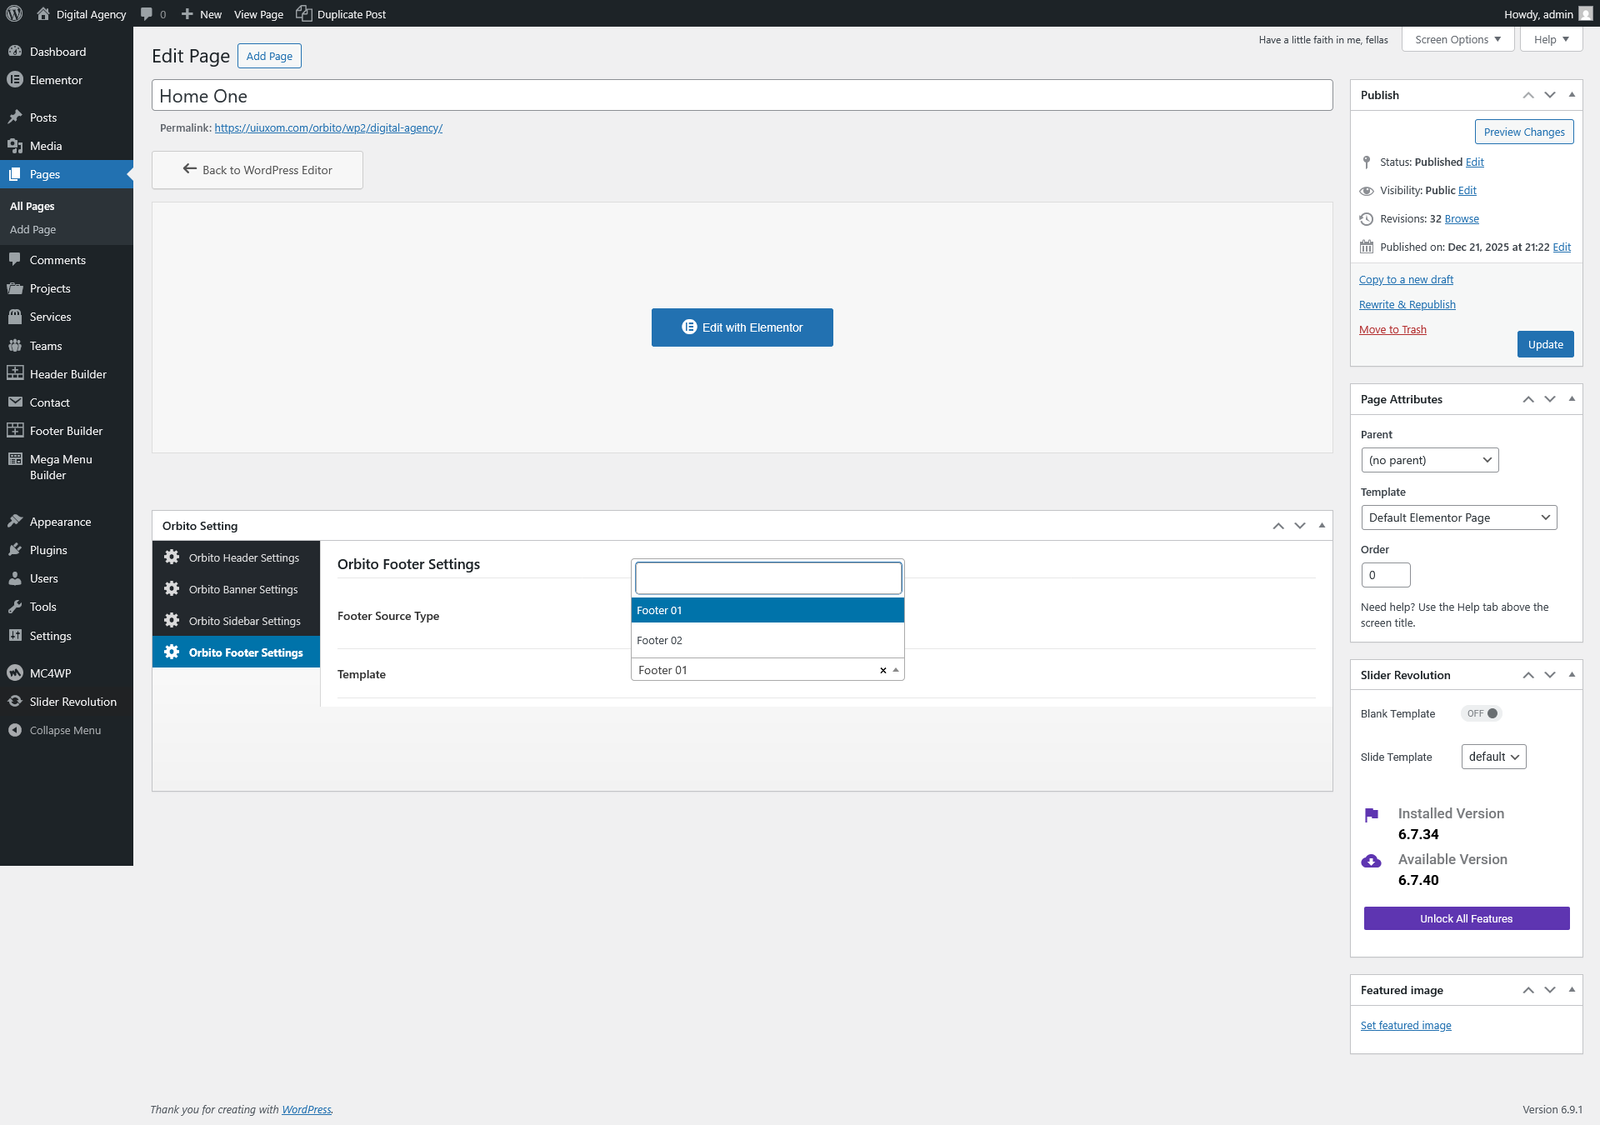Click the Duplicate Post icon

pos(304,14)
